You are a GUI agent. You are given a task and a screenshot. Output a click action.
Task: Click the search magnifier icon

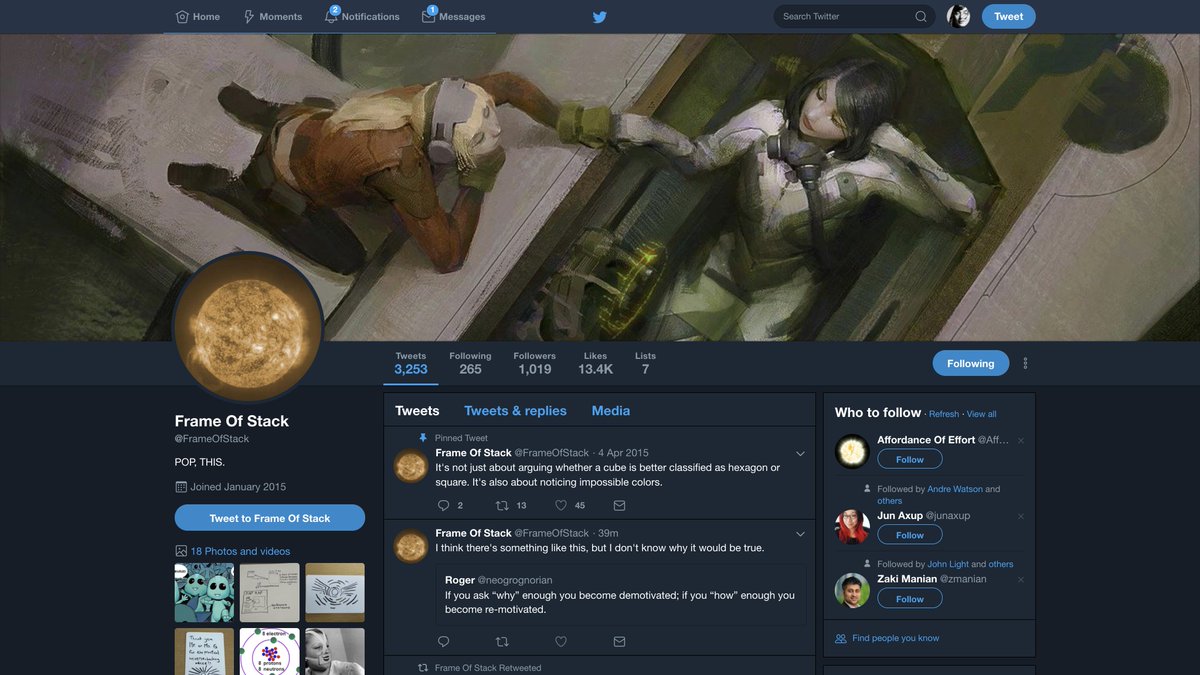point(921,16)
